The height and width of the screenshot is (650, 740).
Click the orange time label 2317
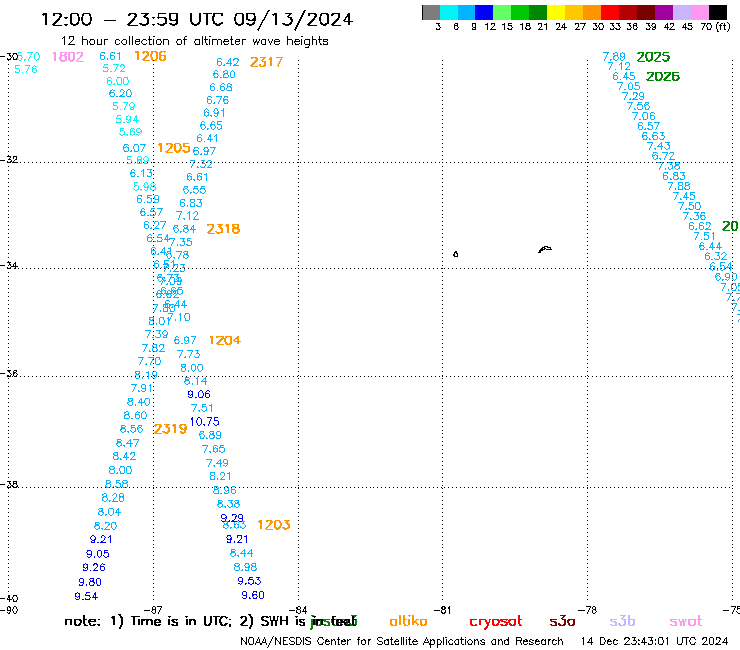tap(266, 62)
